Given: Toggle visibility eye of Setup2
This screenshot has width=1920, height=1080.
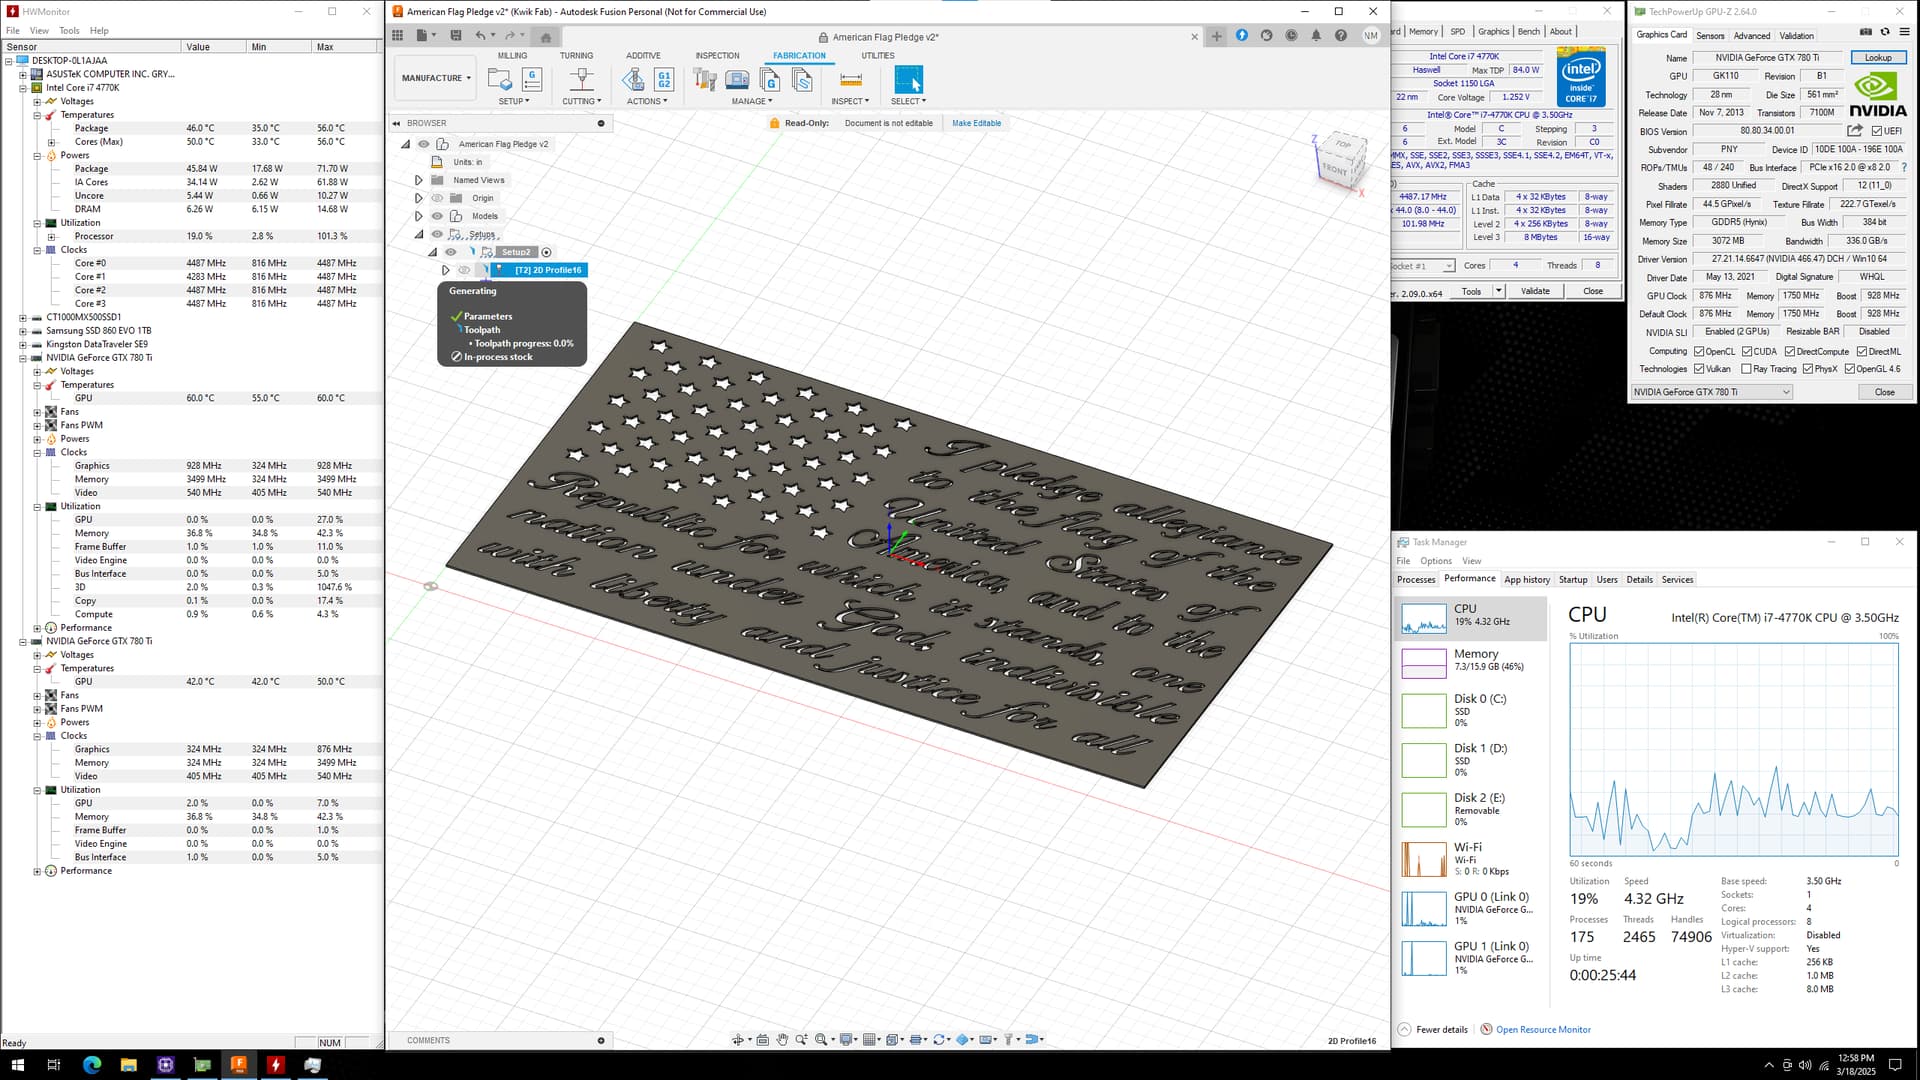Looking at the screenshot, I should [451, 252].
